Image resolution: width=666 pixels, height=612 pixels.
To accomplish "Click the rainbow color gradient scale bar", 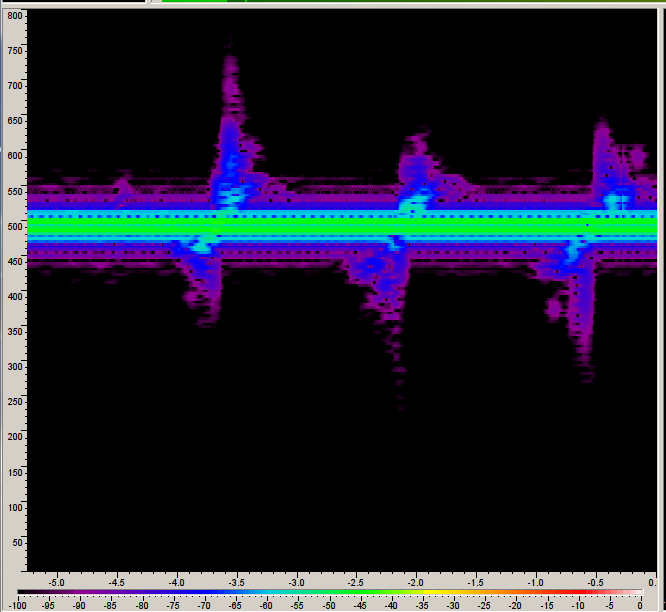I will (330, 592).
